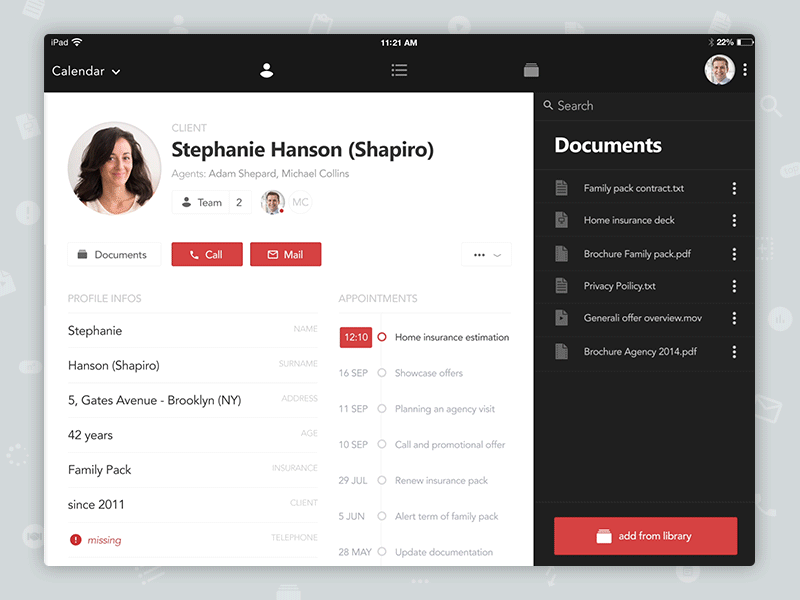
Task: Click the add from library button
Action: (x=645, y=536)
